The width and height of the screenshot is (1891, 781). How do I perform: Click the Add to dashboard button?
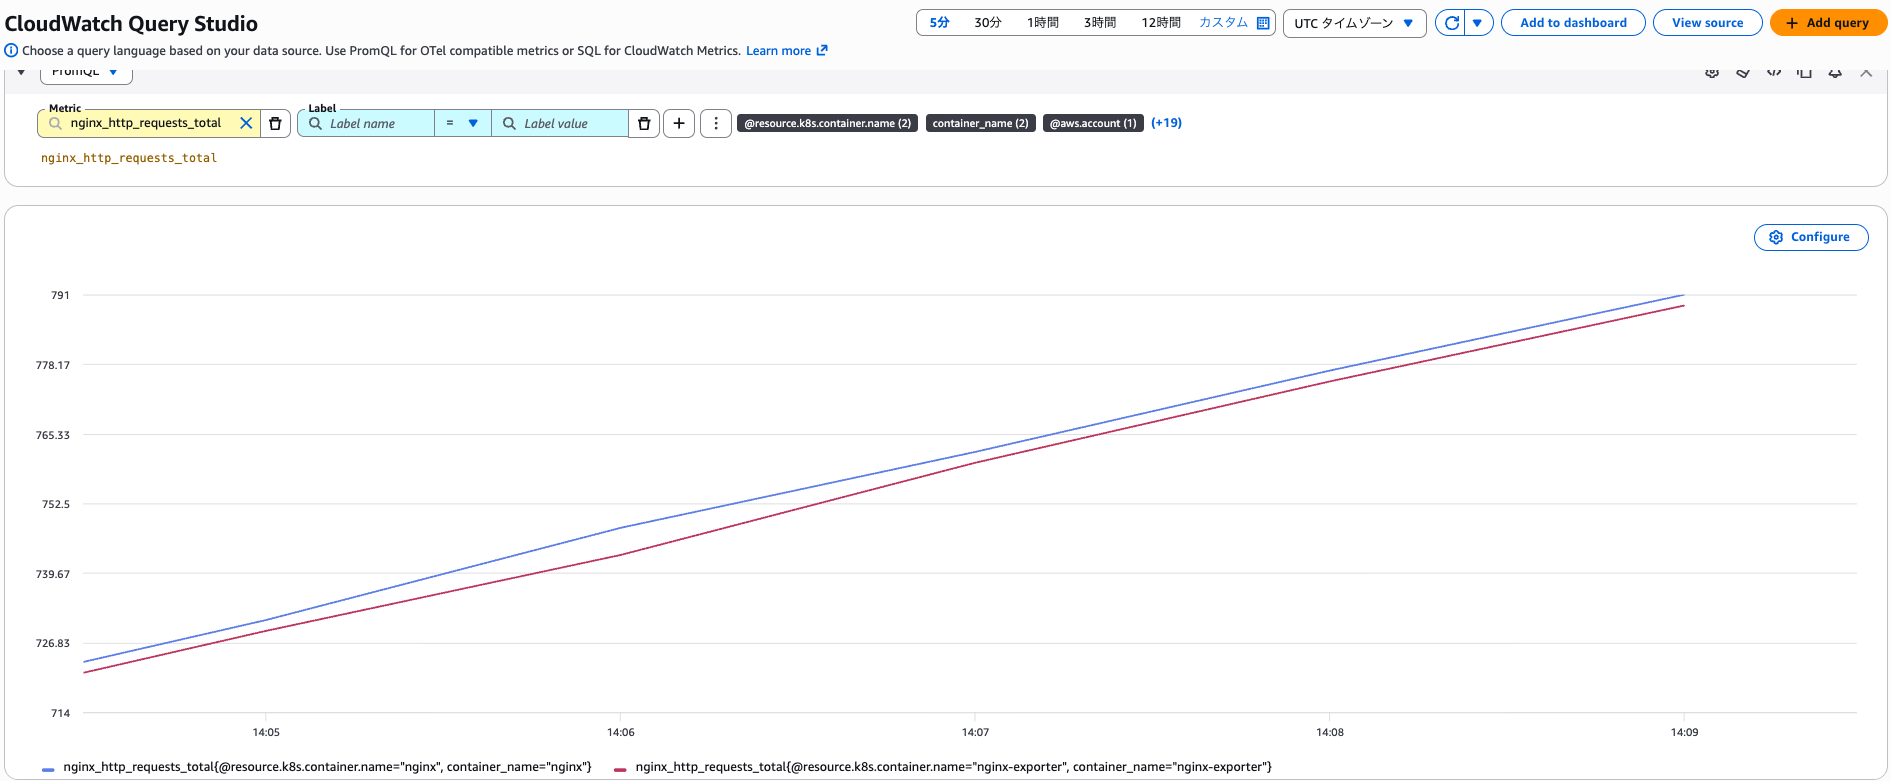tap(1572, 23)
